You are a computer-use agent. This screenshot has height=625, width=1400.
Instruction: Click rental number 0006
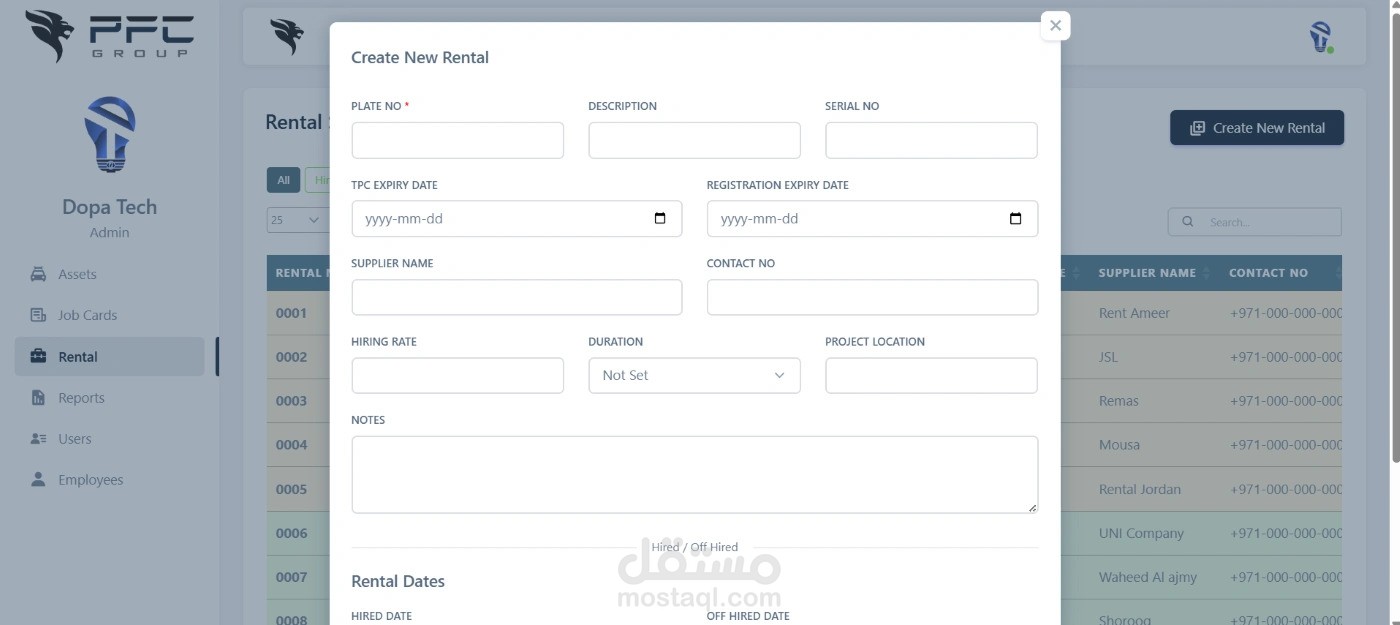point(291,533)
